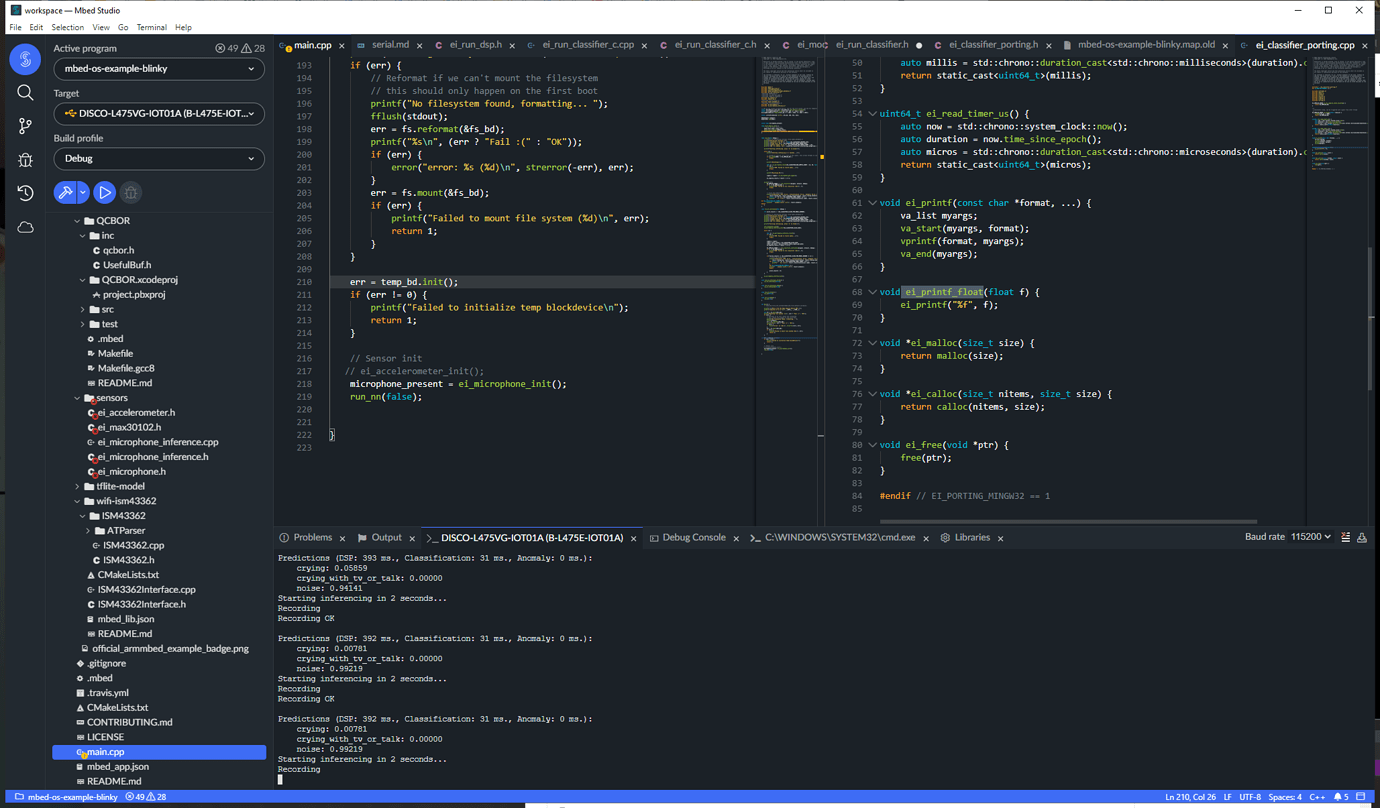This screenshot has height=808, width=1380.
Task: Select the Source Control sidebar icon
Action: [x=25, y=125]
